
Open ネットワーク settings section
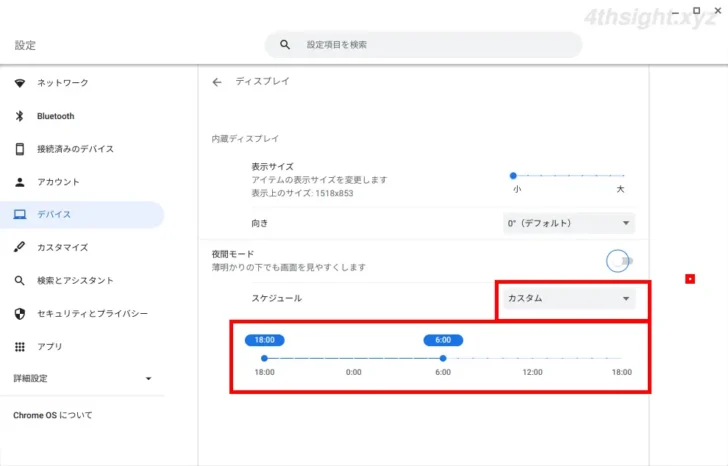(82, 83)
